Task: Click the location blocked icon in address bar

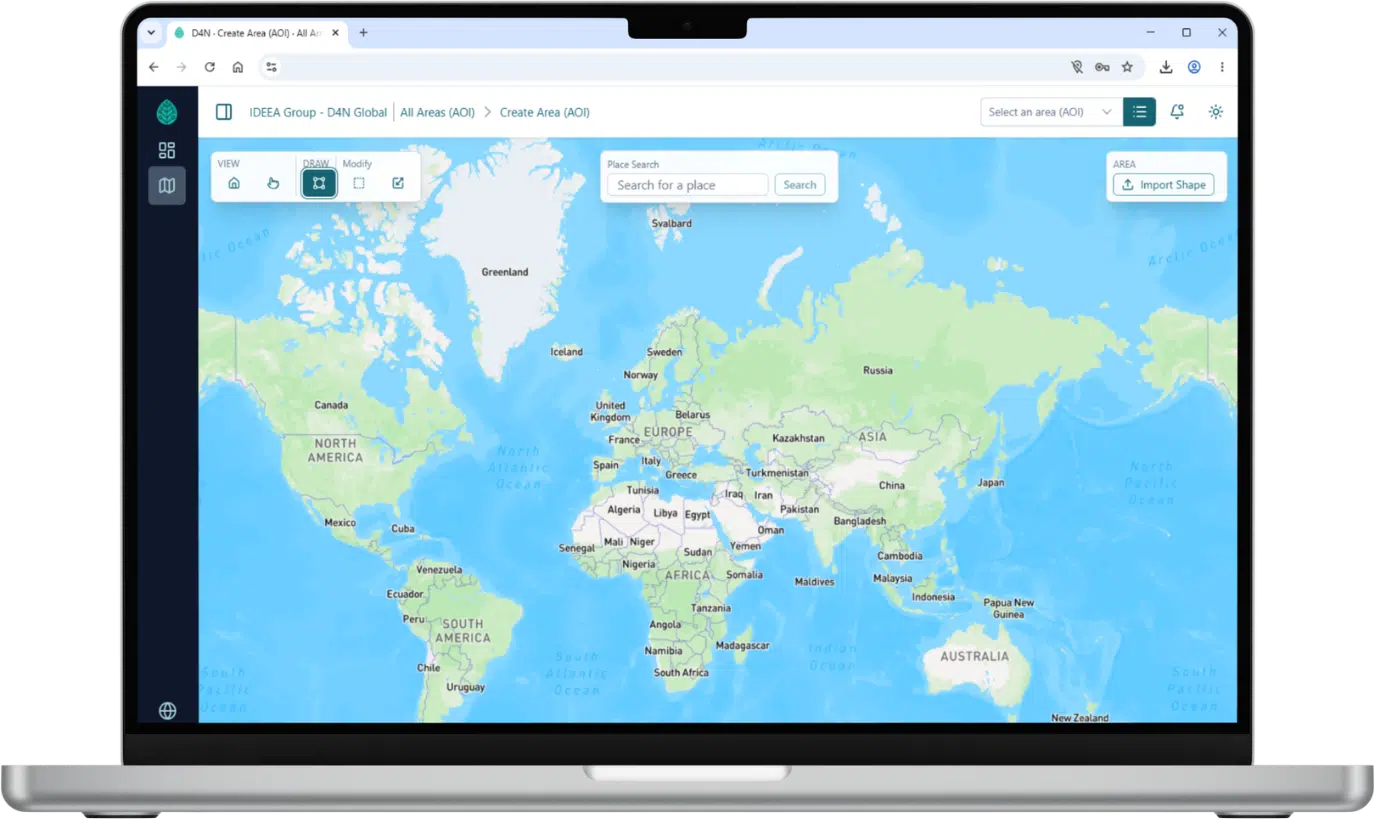Action: tap(1077, 67)
